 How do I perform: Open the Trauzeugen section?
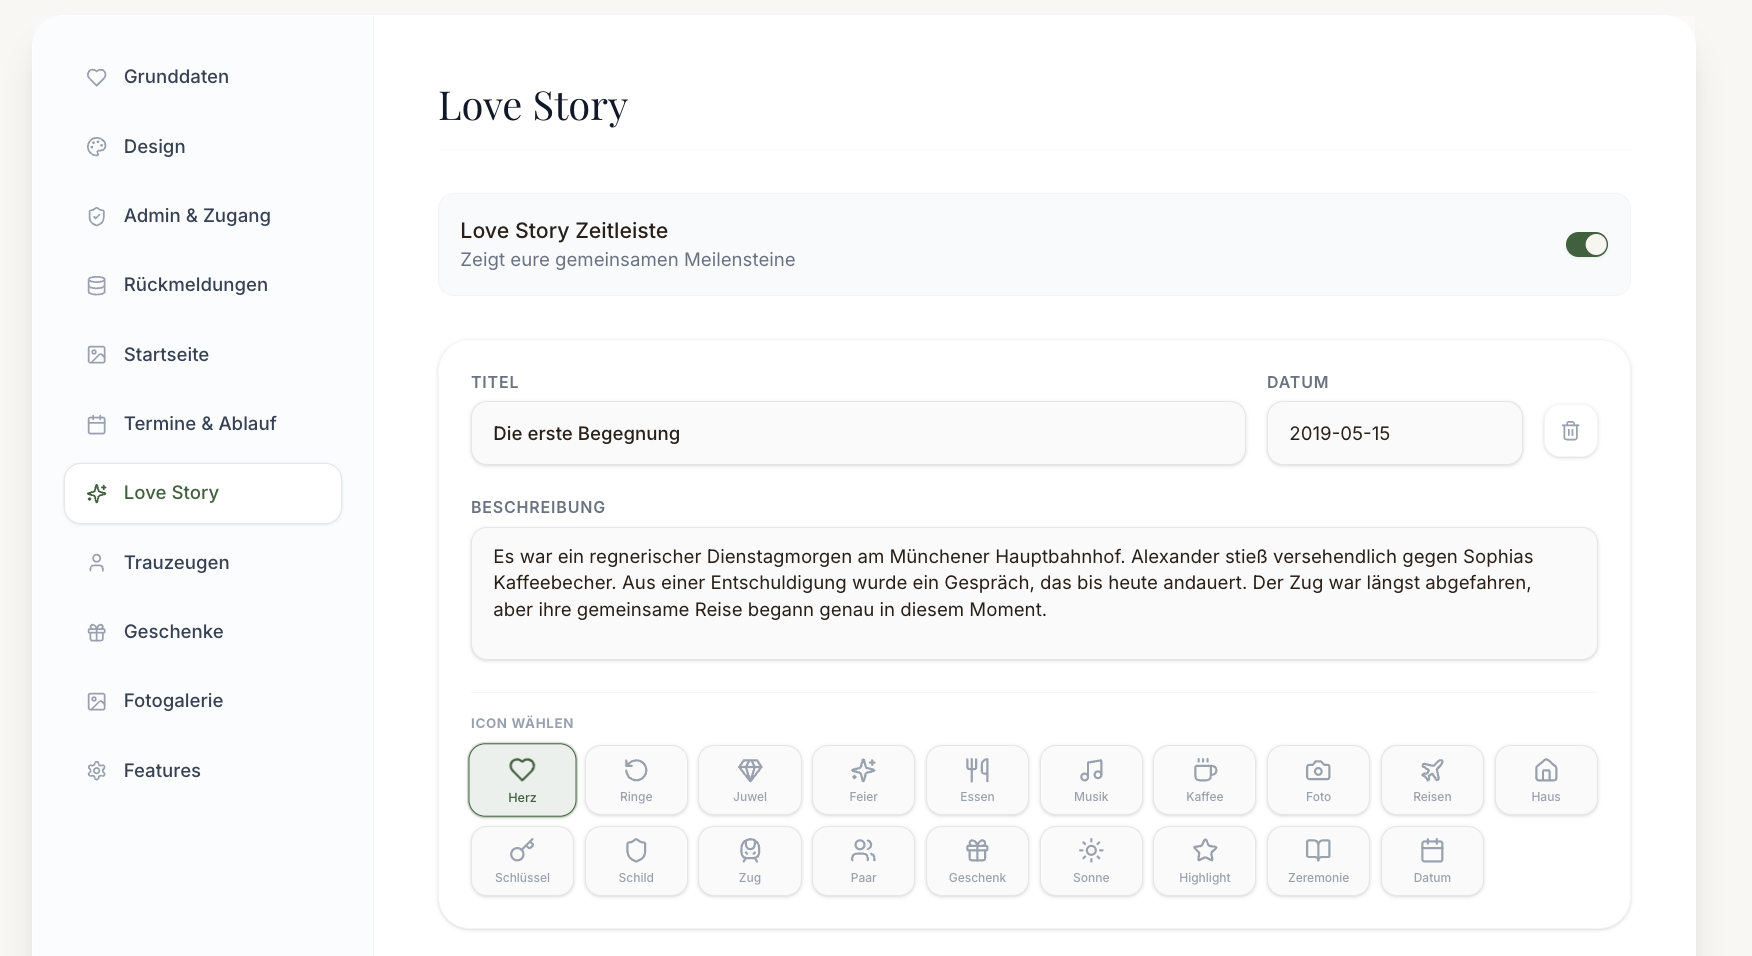[203, 562]
